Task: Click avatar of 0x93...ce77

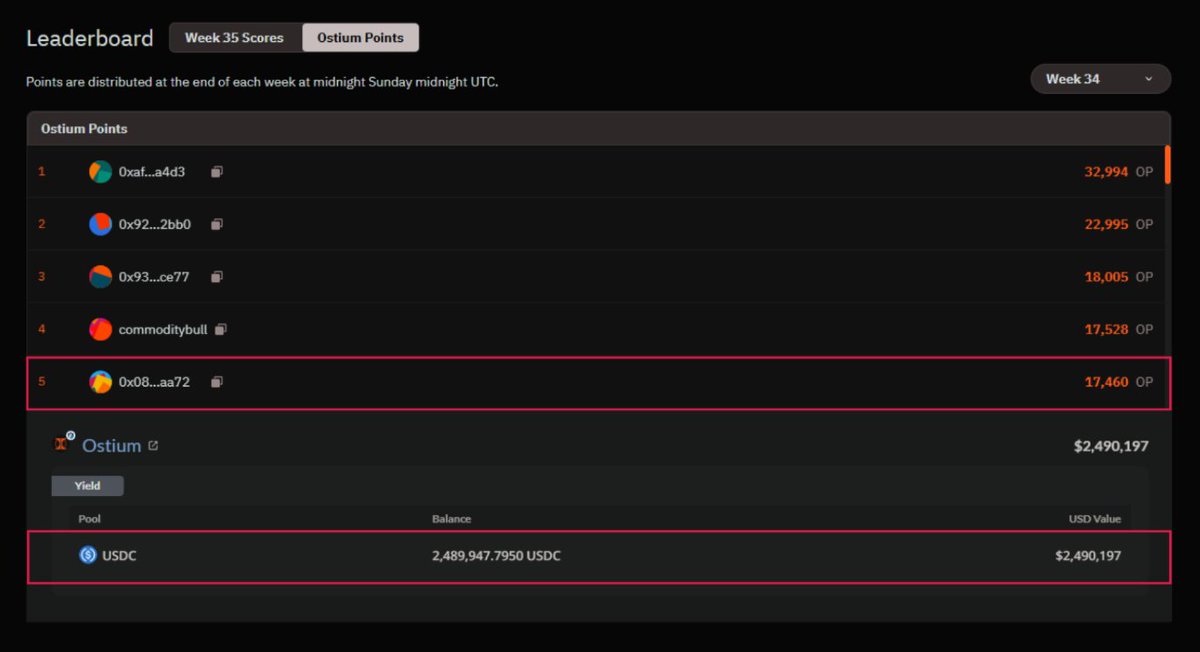Action: 100,277
